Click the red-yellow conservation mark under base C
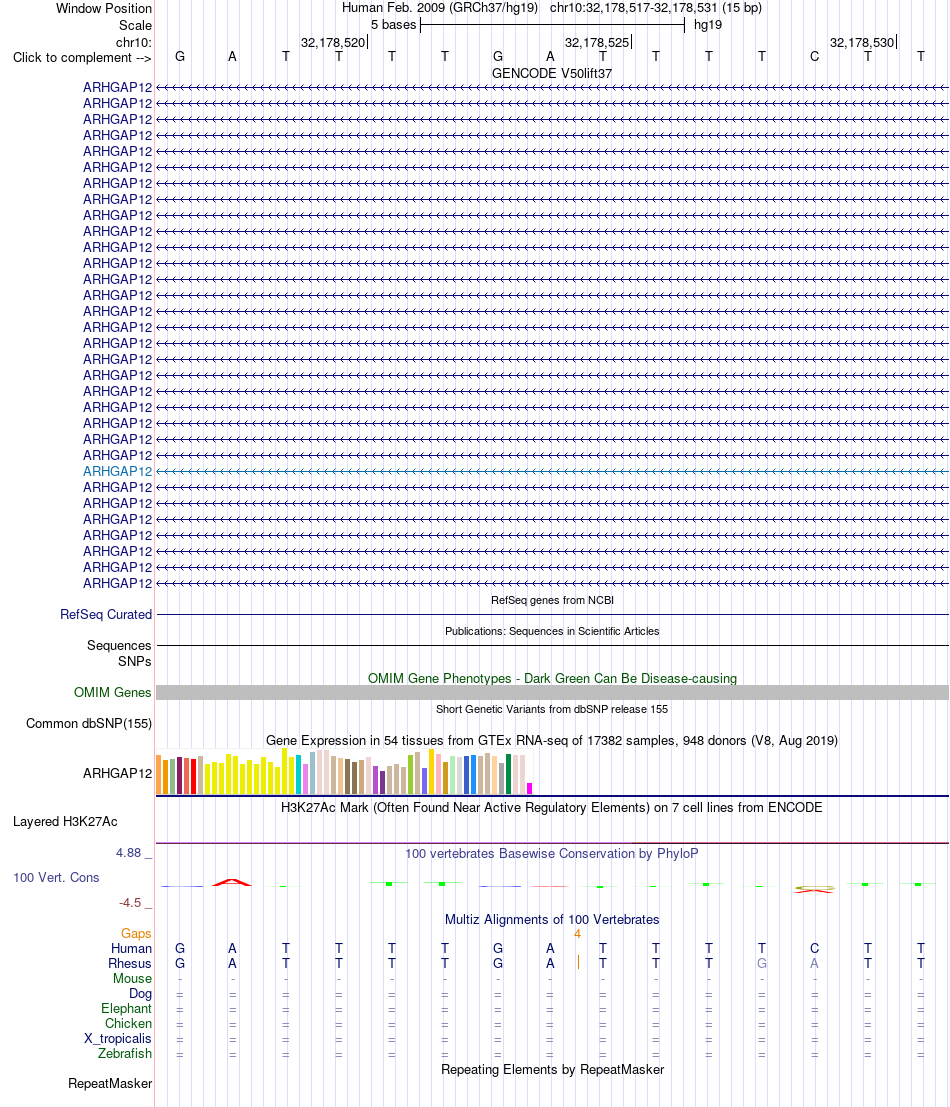This screenshot has width=950, height=1107. coord(814,889)
